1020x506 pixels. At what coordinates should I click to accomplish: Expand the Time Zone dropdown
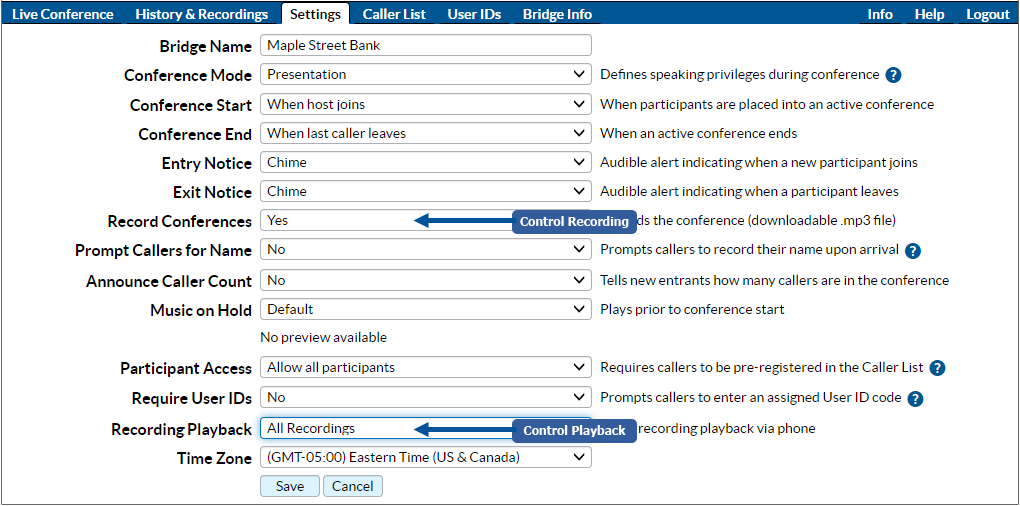click(425, 458)
